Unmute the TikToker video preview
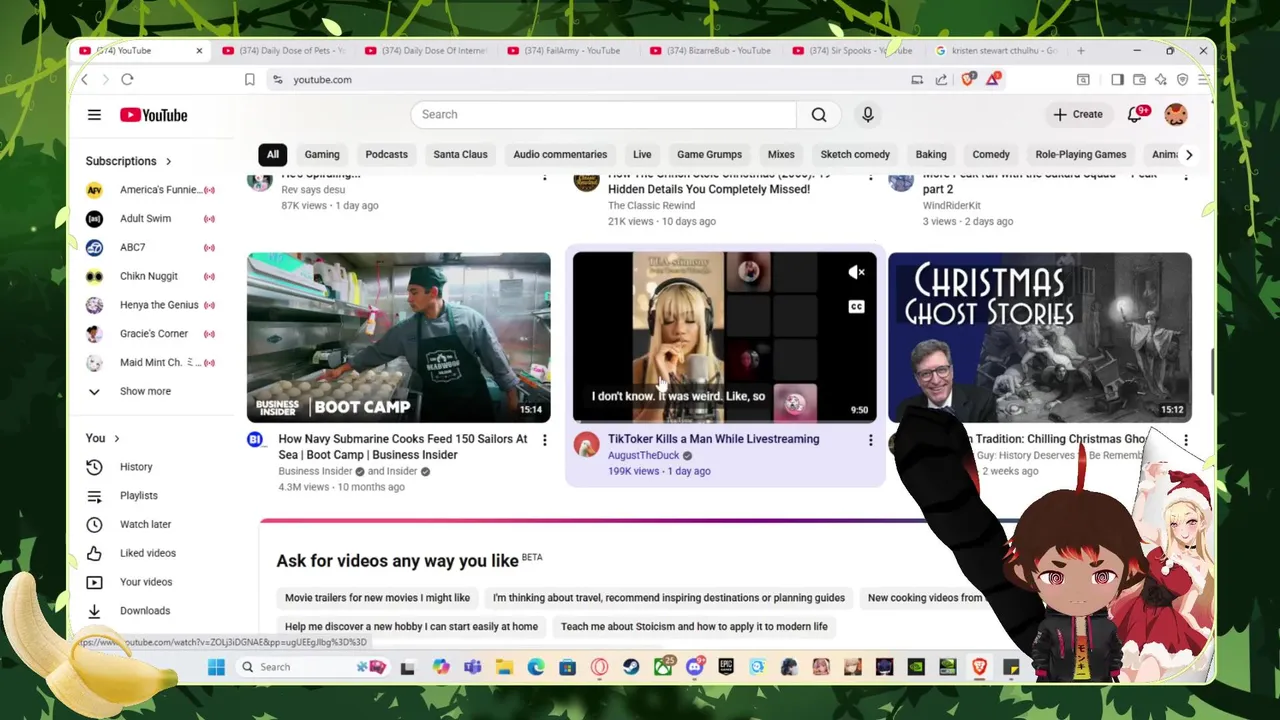This screenshot has width=1280, height=720. click(856, 272)
